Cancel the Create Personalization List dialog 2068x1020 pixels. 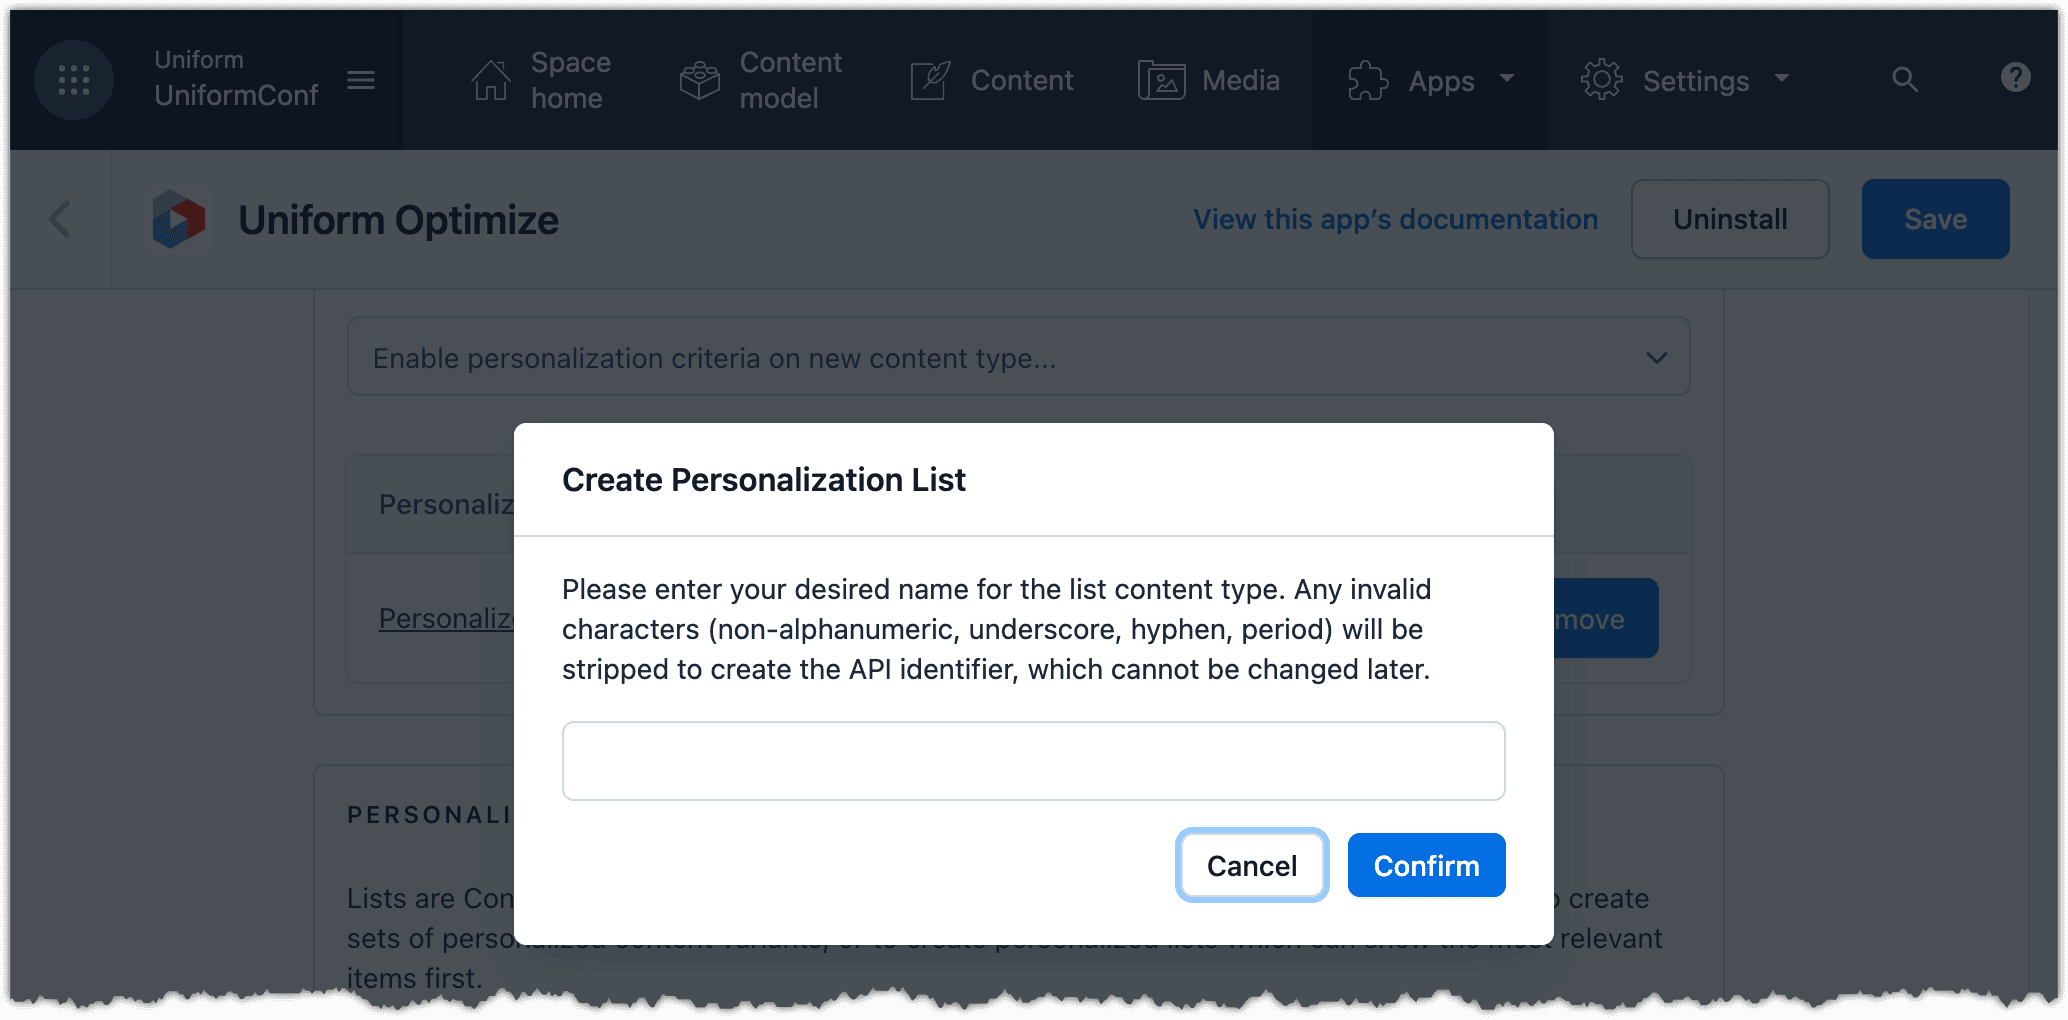[1251, 865]
